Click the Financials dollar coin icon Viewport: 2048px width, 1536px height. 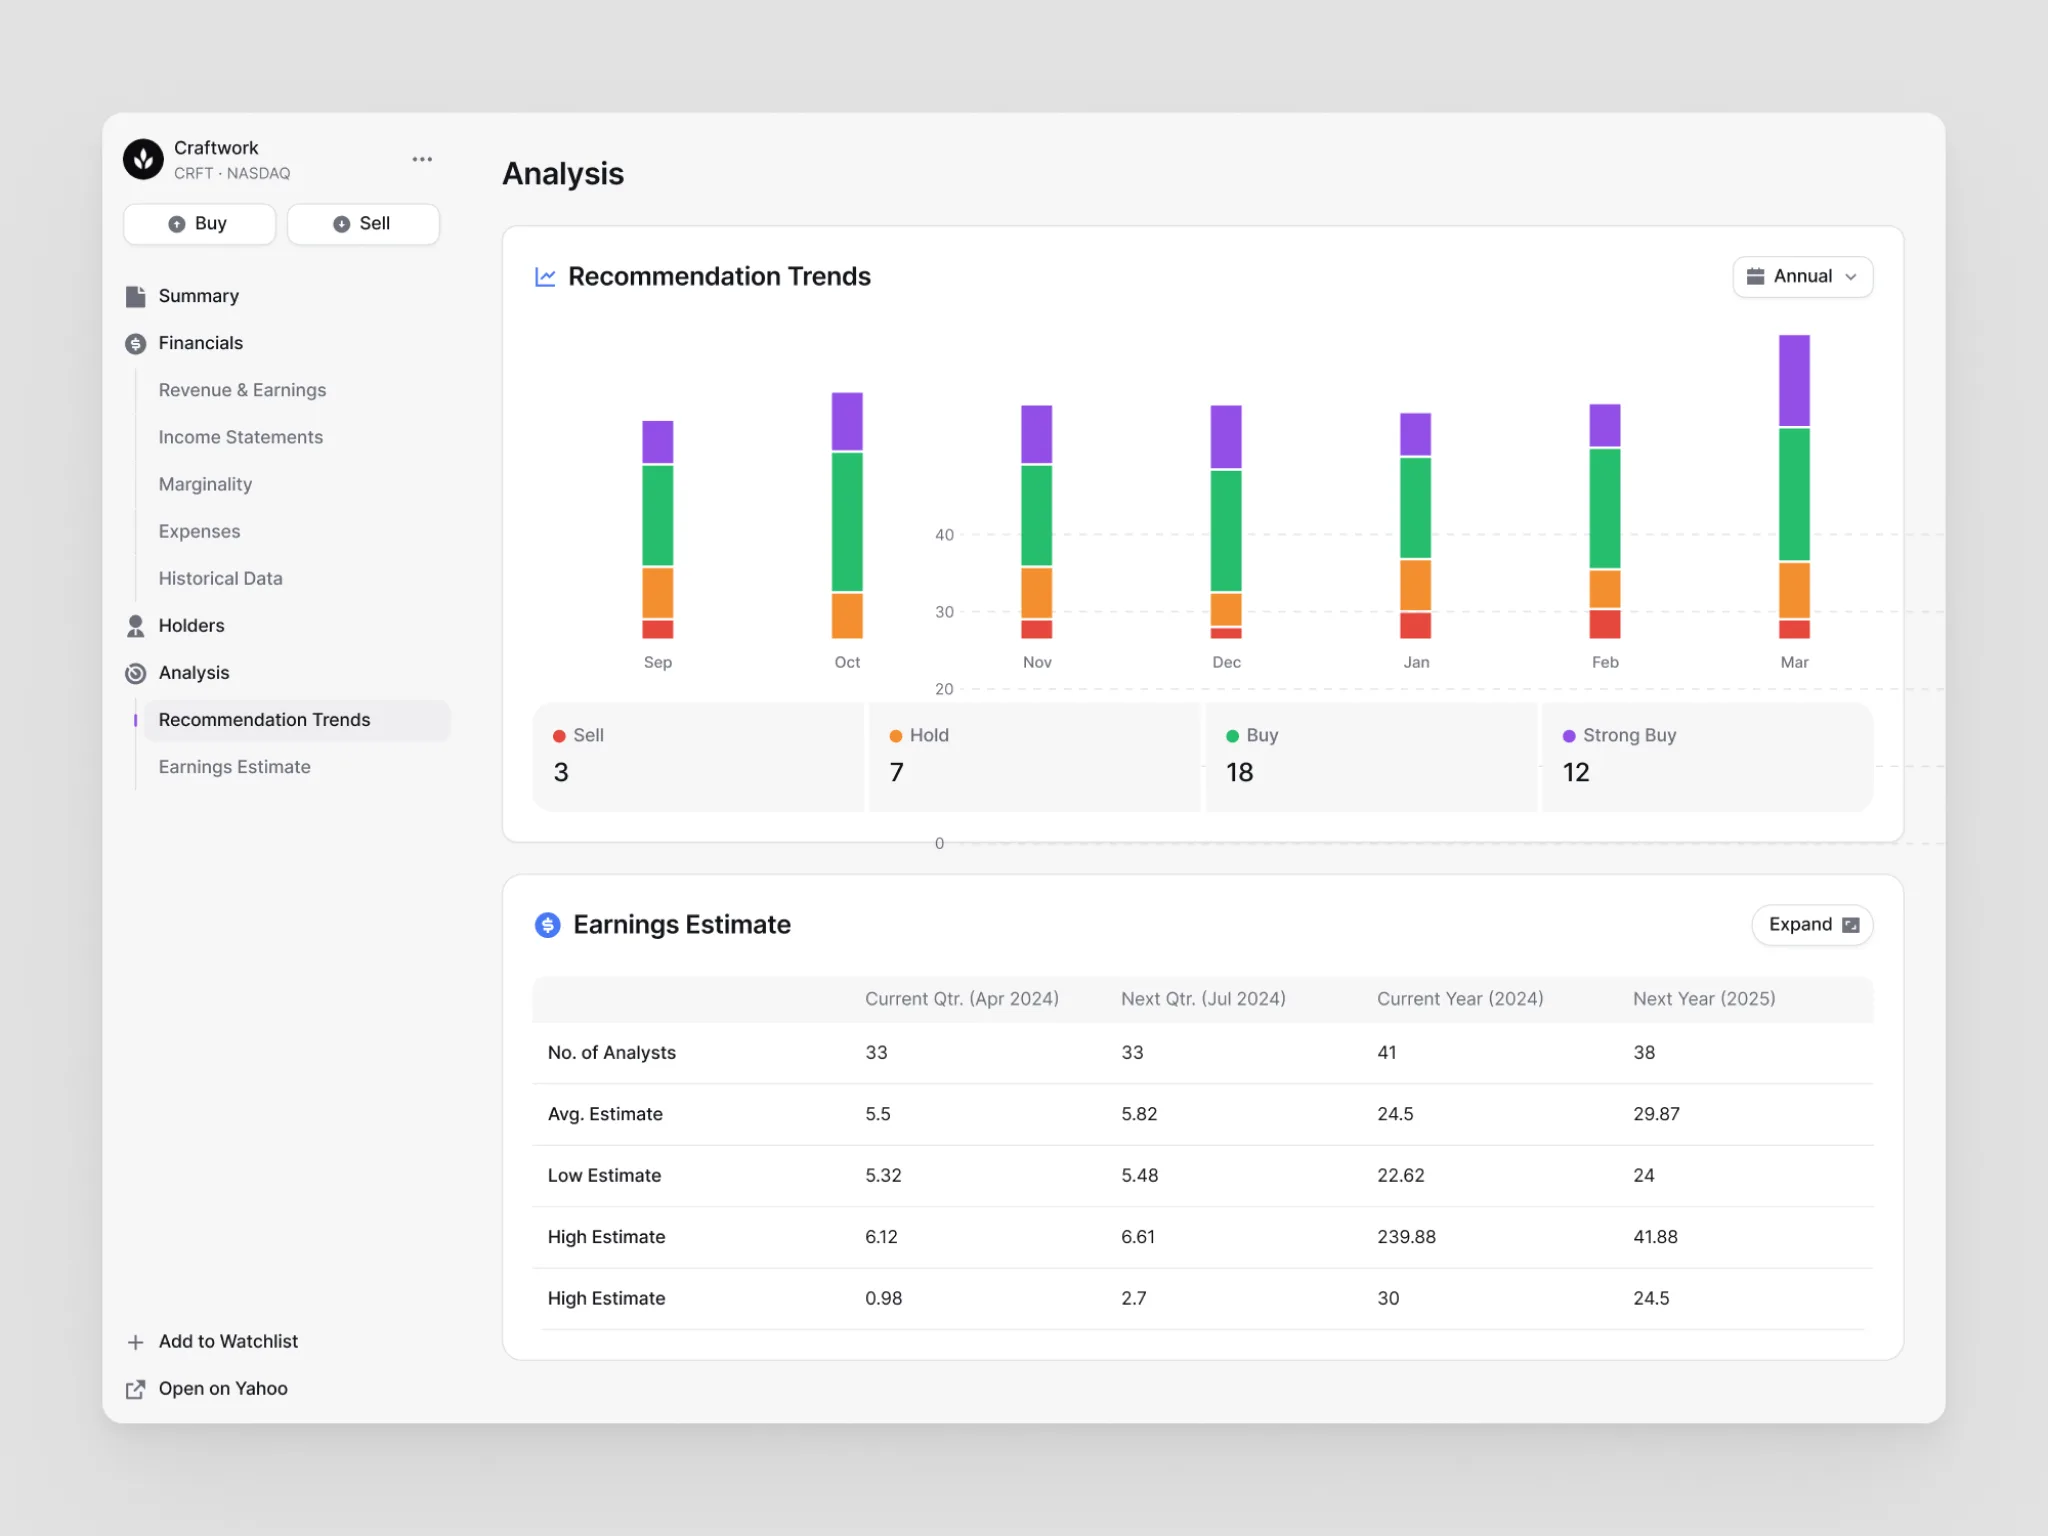[x=136, y=344]
